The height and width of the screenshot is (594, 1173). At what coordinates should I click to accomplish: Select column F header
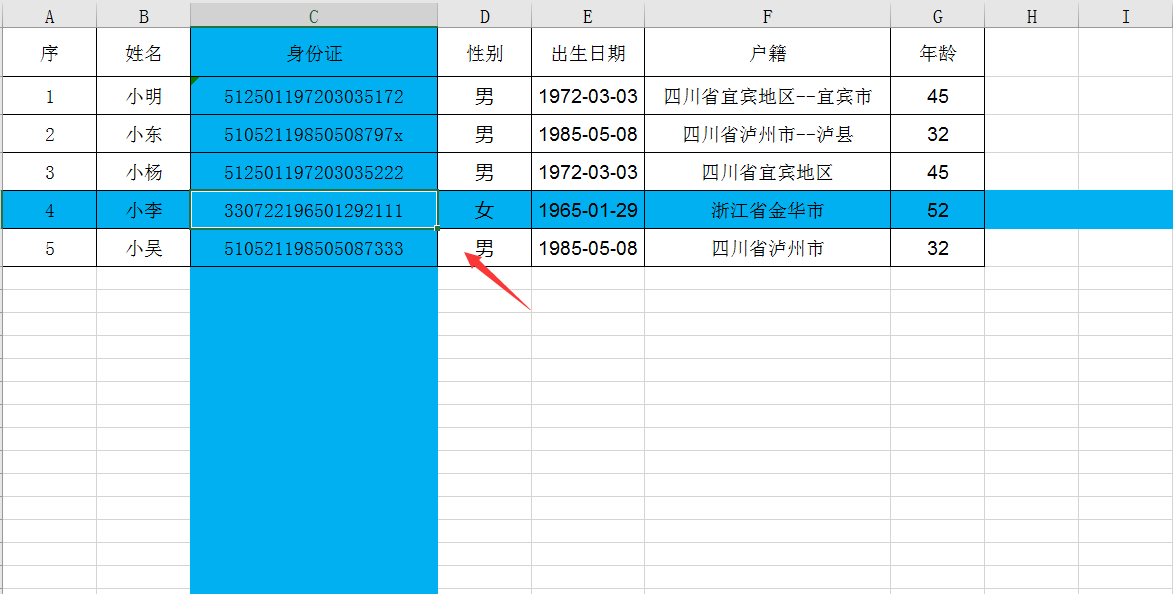coord(768,16)
